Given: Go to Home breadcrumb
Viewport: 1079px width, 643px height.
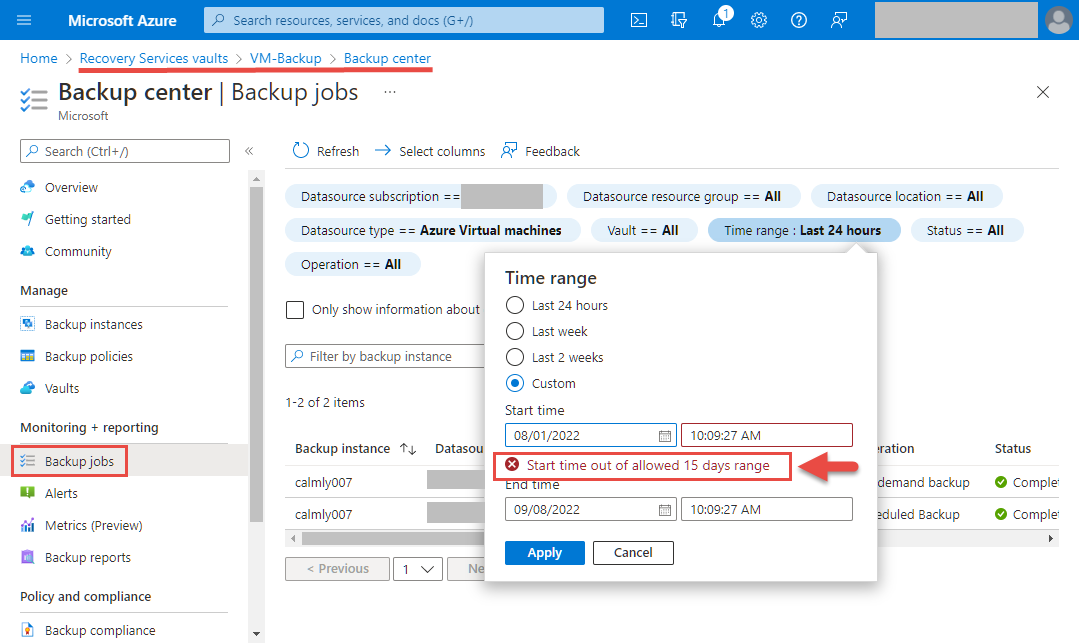Looking at the screenshot, I should [39, 59].
